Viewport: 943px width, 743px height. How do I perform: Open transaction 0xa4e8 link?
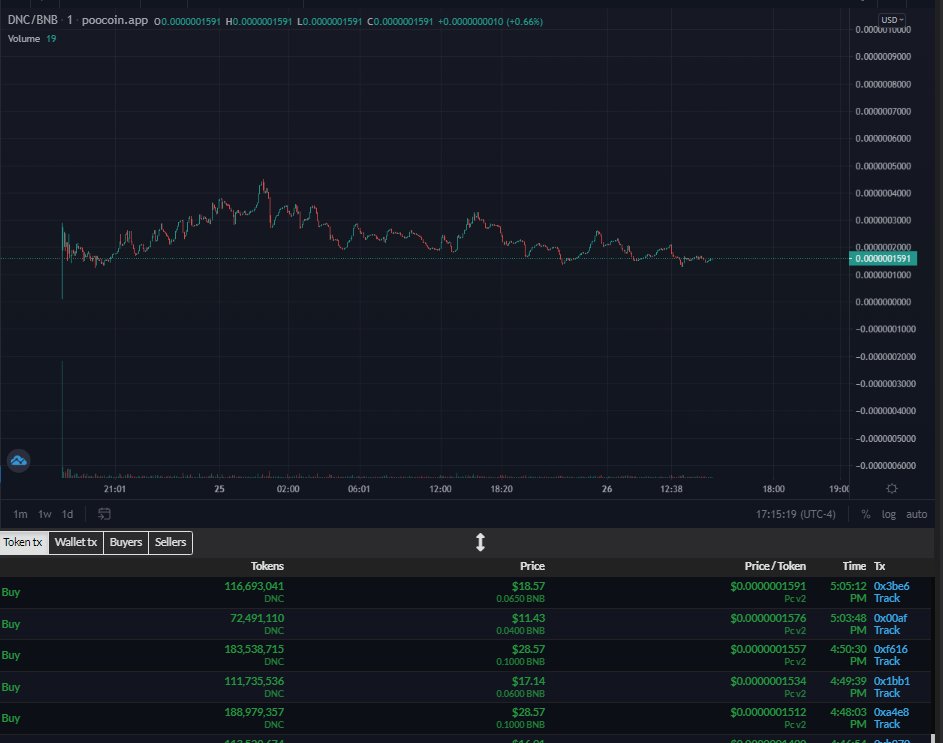tap(891, 712)
